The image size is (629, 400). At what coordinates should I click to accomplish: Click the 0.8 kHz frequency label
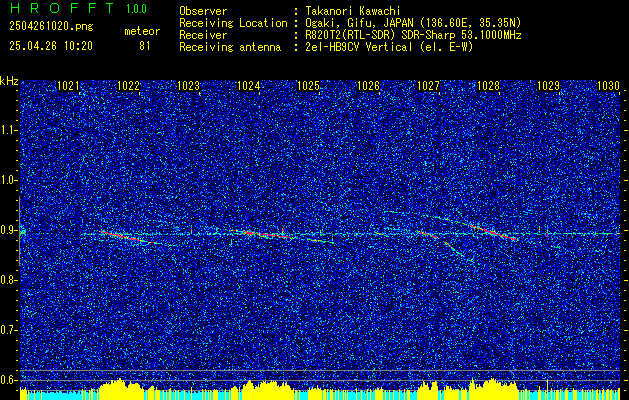pyautogui.click(x=9, y=280)
